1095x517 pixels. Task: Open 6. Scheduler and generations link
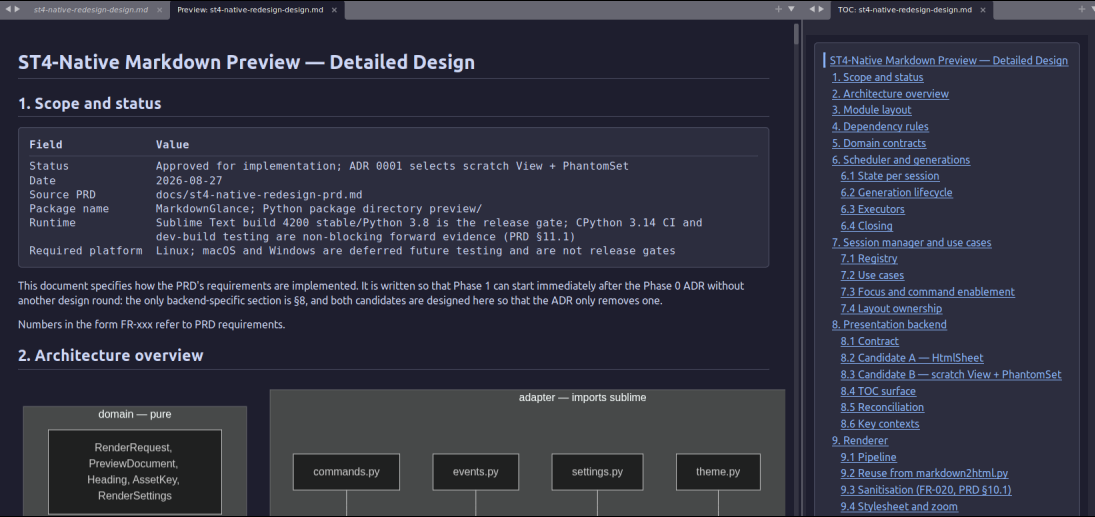click(x=901, y=160)
